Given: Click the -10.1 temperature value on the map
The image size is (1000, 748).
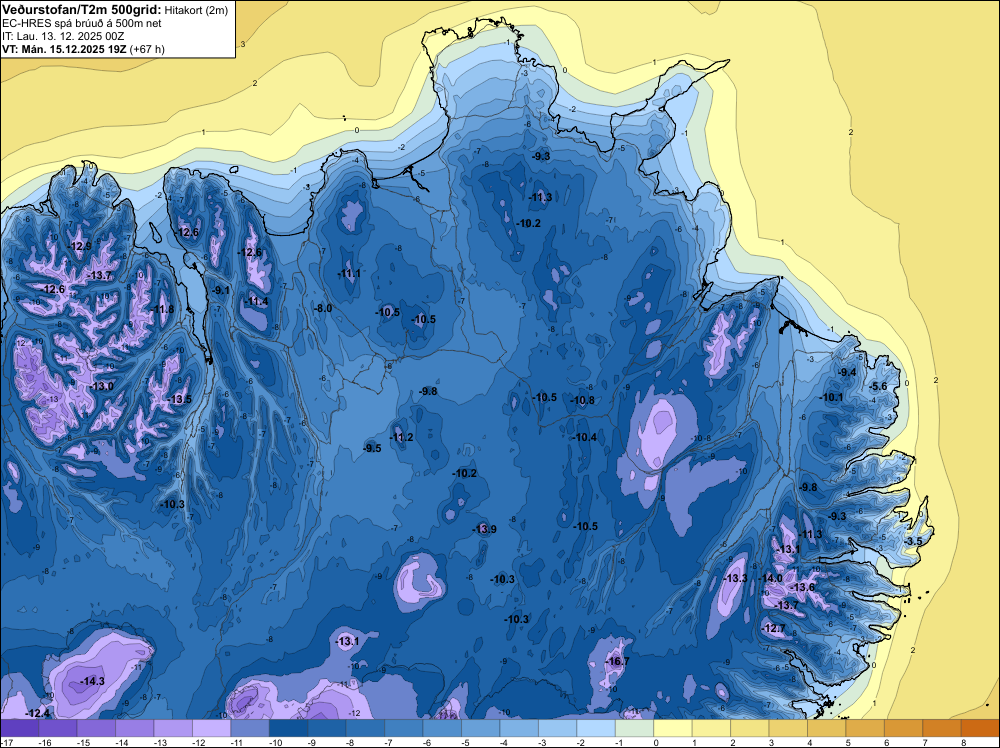Looking at the screenshot, I should click(x=832, y=397).
